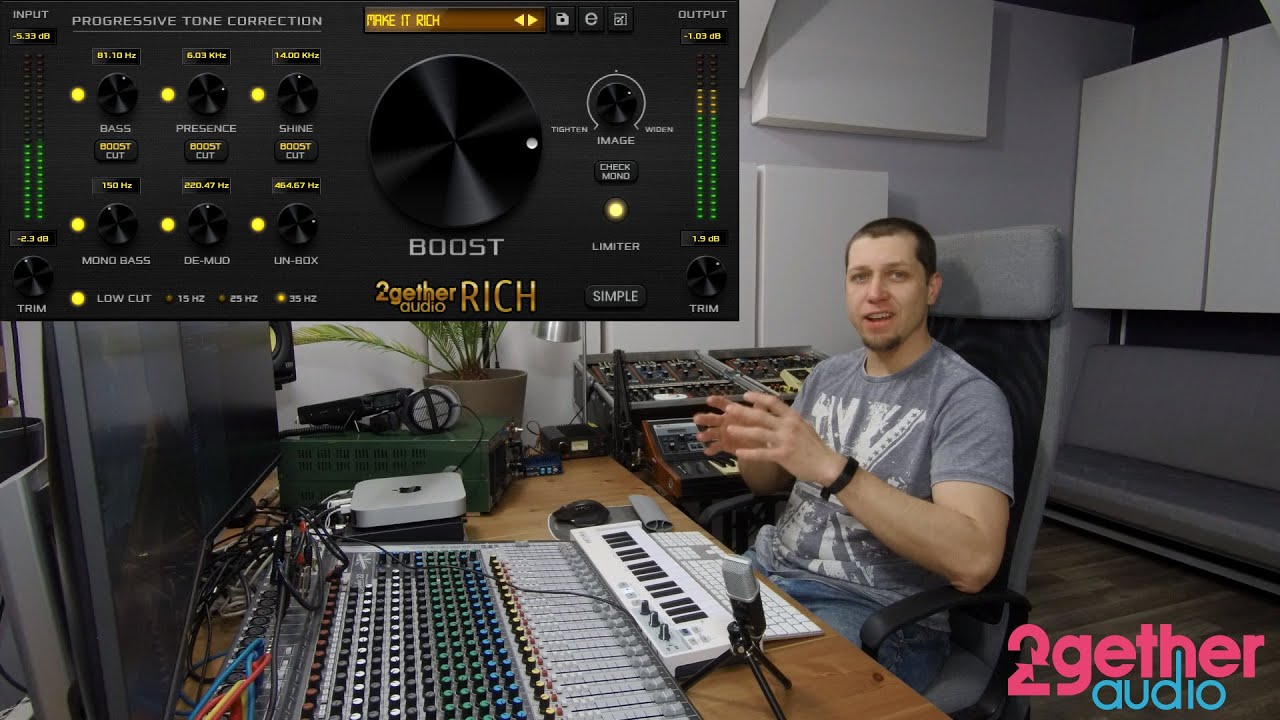This screenshot has height=720, width=1280.
Task: Click the input level readout -5.33 dB
Action: click(x=32, y=36)
